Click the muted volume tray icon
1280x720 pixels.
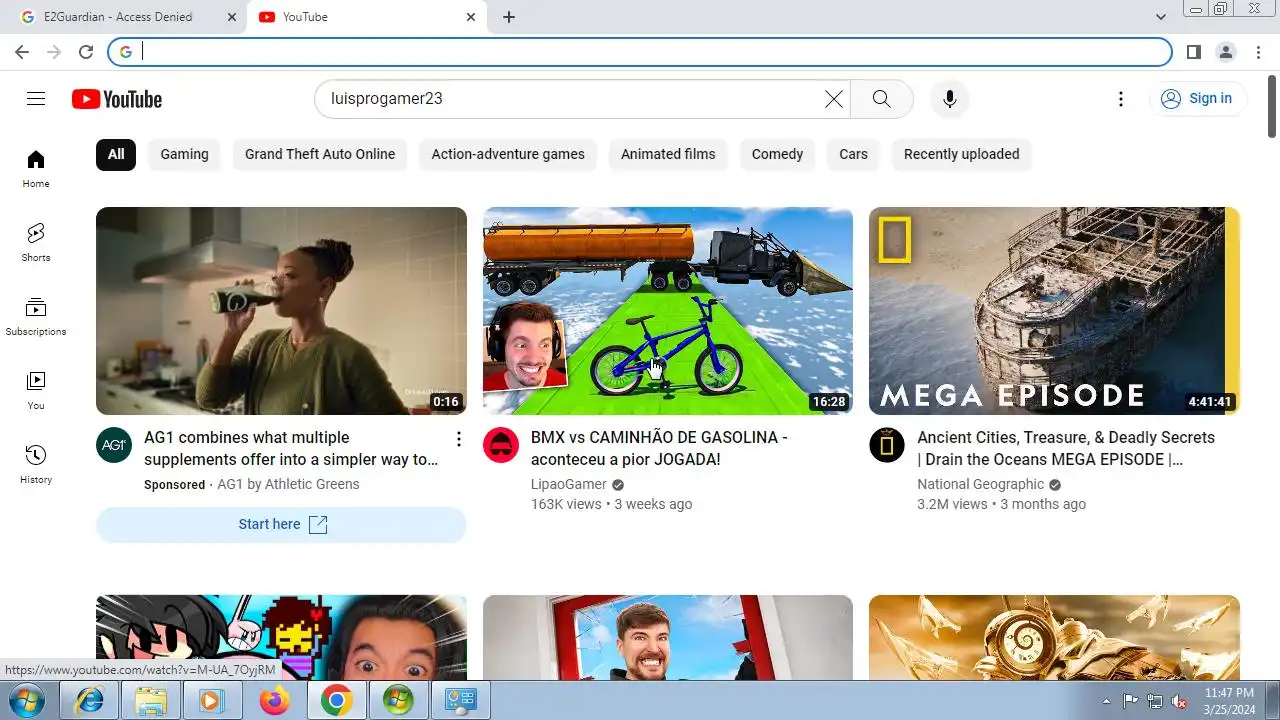pos(1179,701)
